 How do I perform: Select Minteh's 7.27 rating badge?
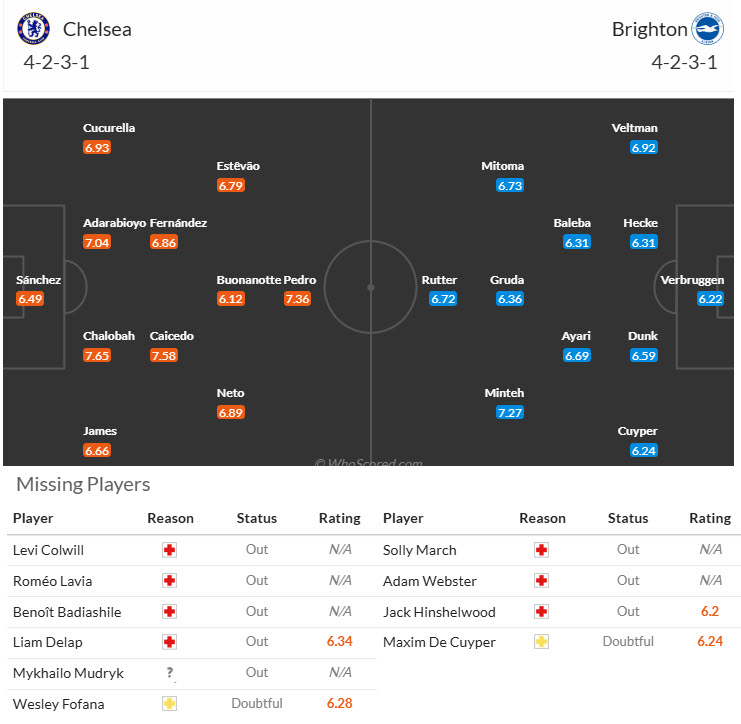510,412
